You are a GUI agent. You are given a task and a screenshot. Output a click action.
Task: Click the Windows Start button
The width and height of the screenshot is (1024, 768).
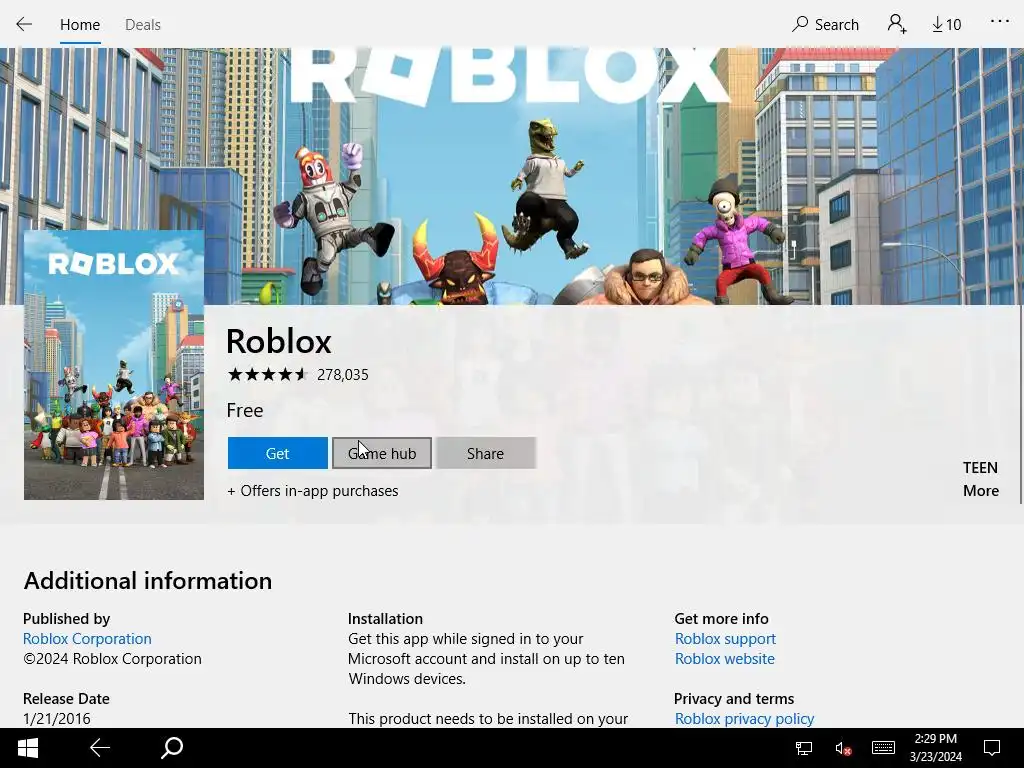[27, 748]
